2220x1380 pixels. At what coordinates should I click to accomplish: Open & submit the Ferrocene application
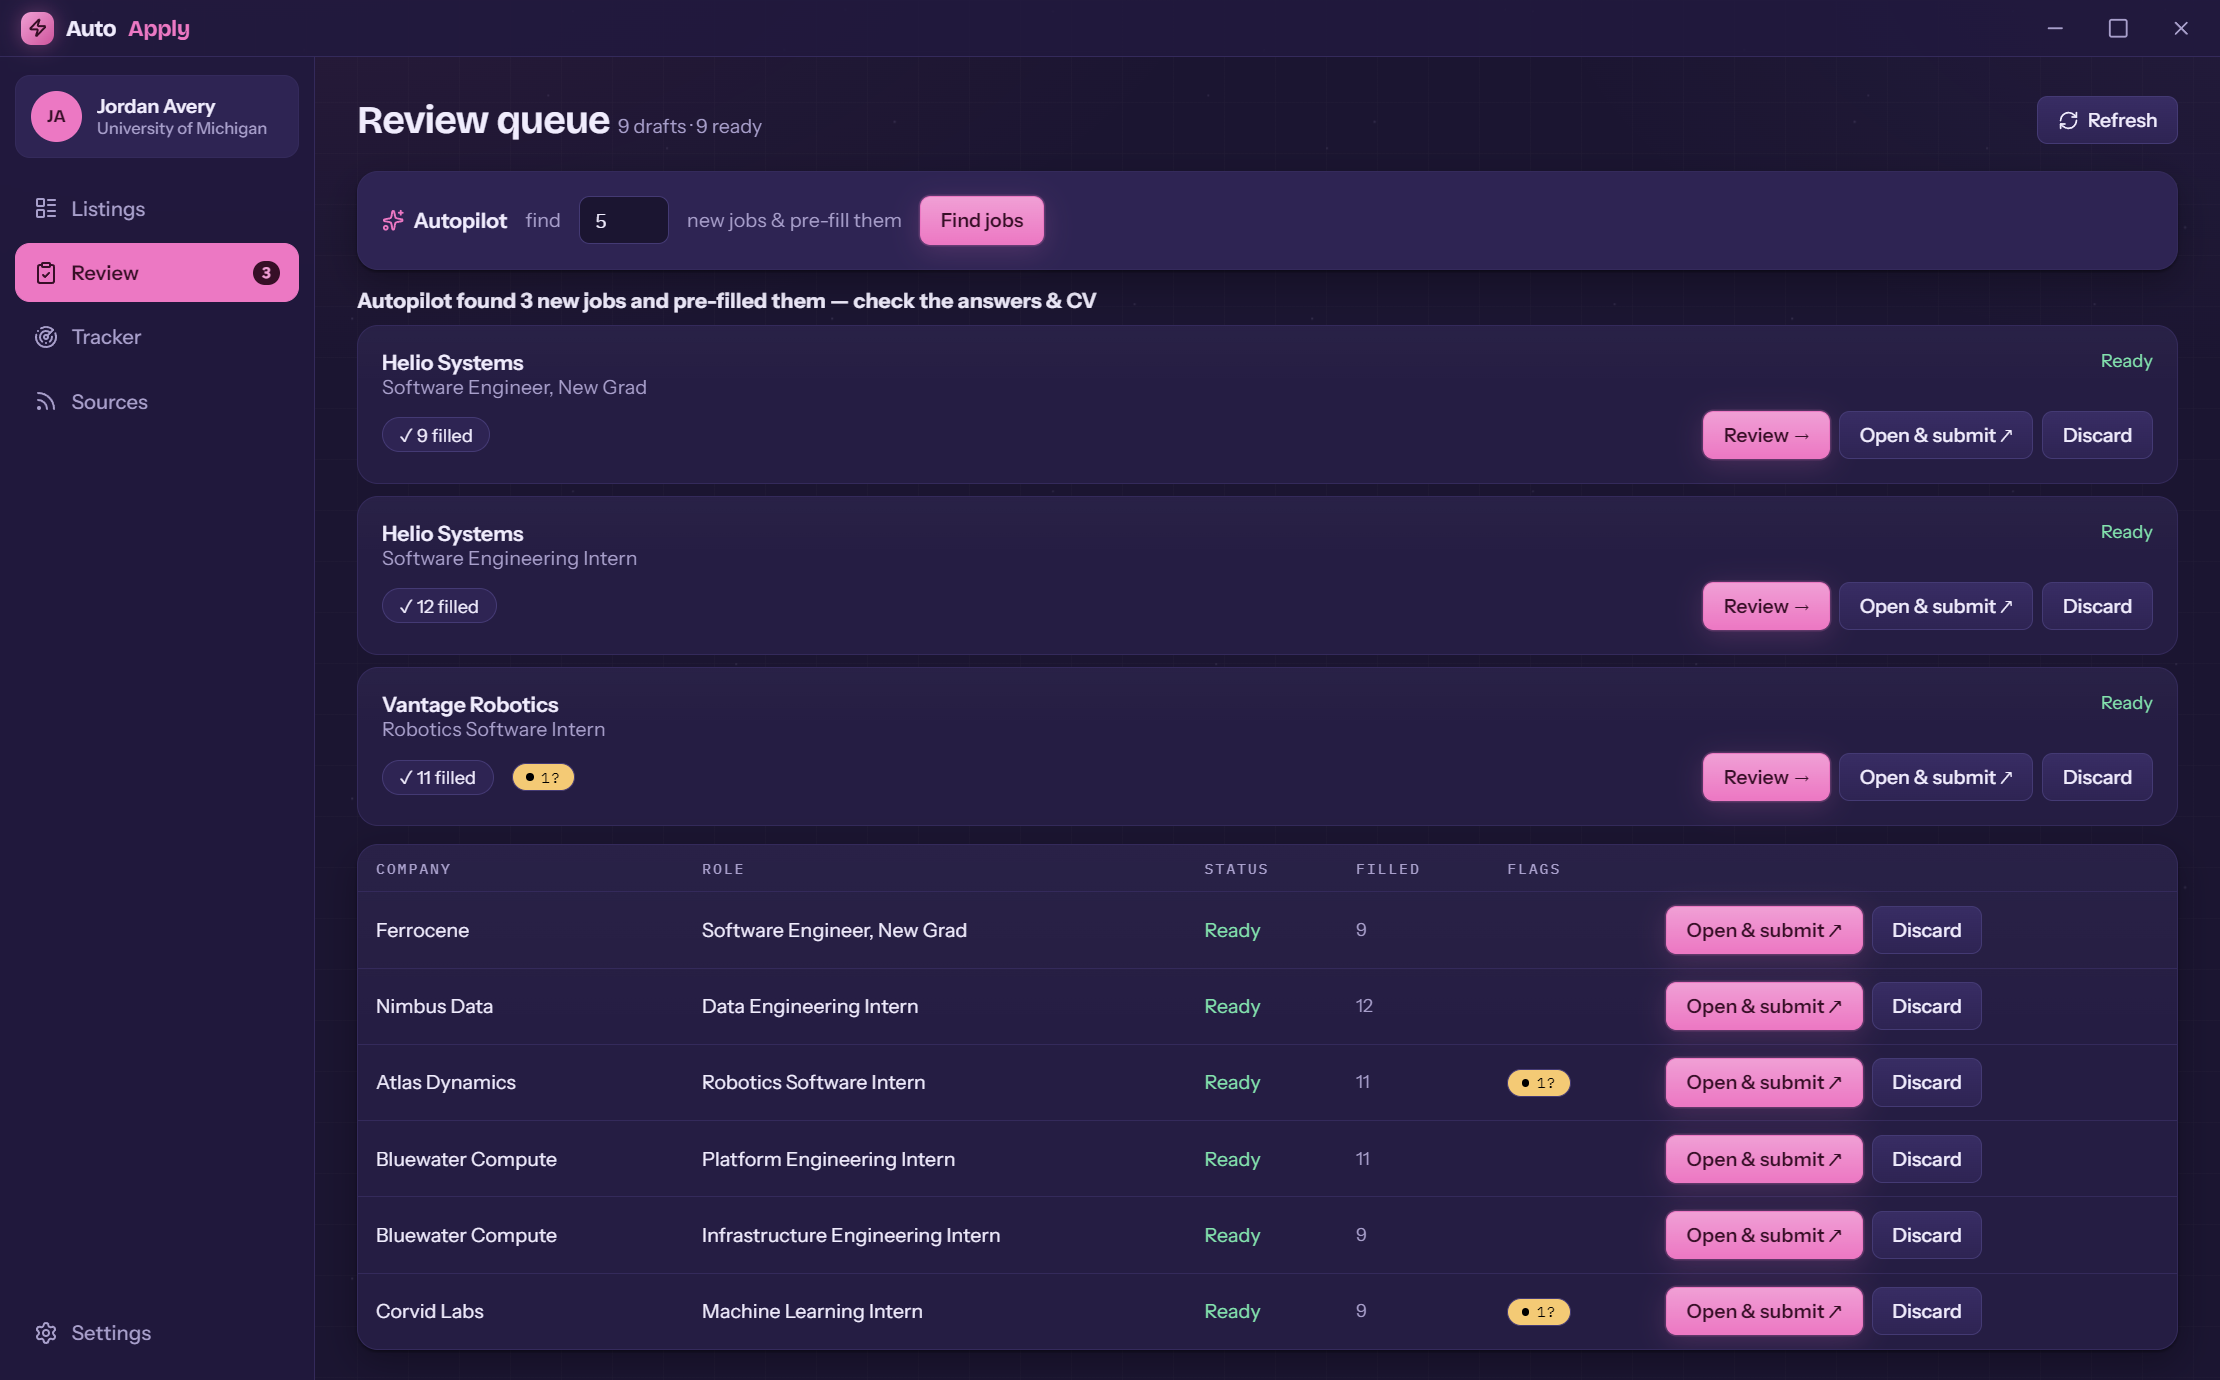click(1764, 930)
